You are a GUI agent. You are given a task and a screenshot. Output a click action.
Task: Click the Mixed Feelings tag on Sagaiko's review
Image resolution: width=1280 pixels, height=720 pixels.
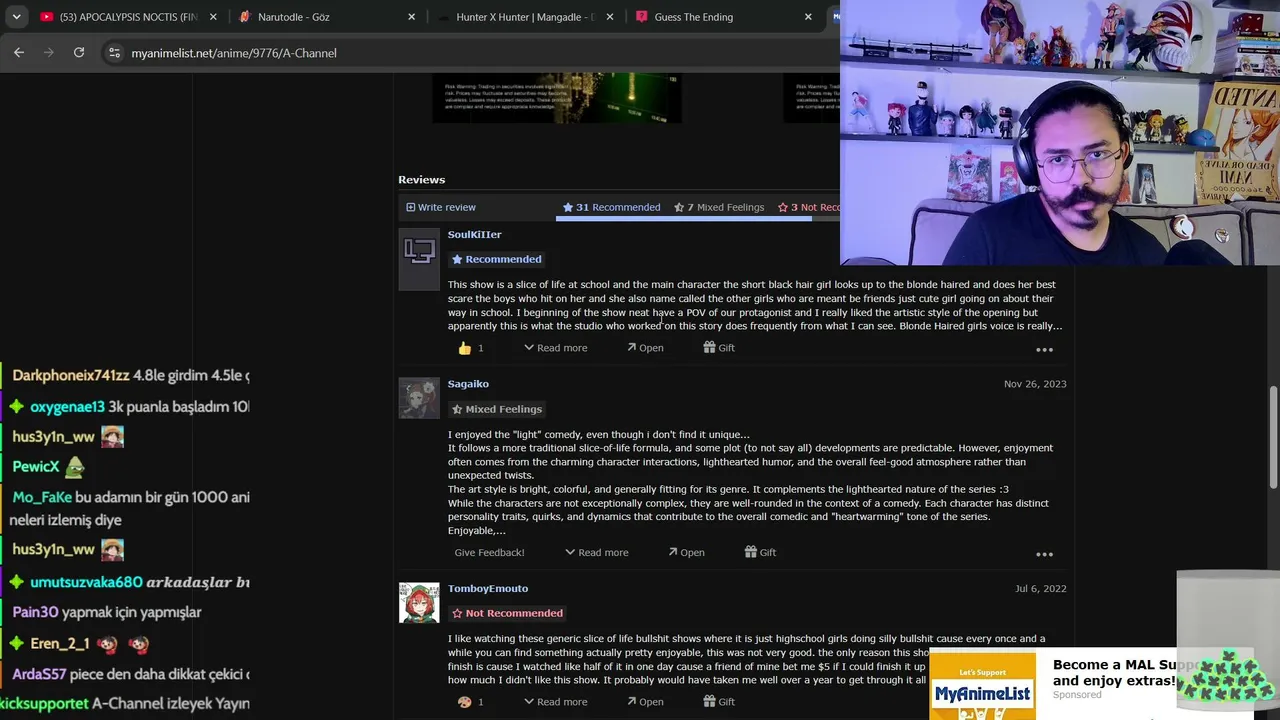tap(496, 409)
